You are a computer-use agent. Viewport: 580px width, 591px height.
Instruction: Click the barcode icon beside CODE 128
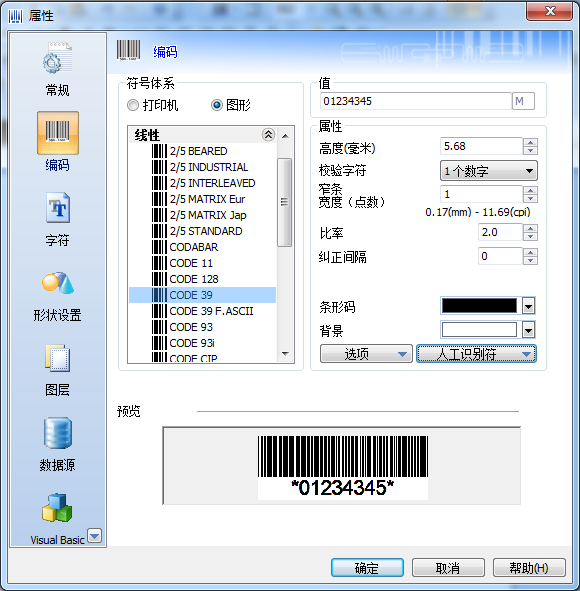coord(159,279)
